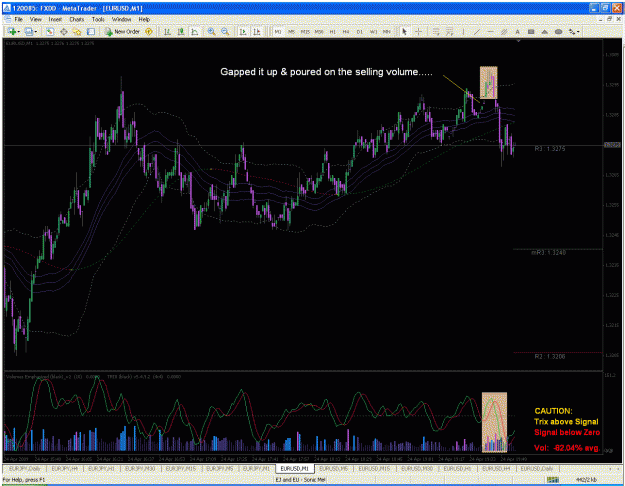The image size is (625, 486).
Task: Switch to candlestick chart display
Action: pos(181,31)
